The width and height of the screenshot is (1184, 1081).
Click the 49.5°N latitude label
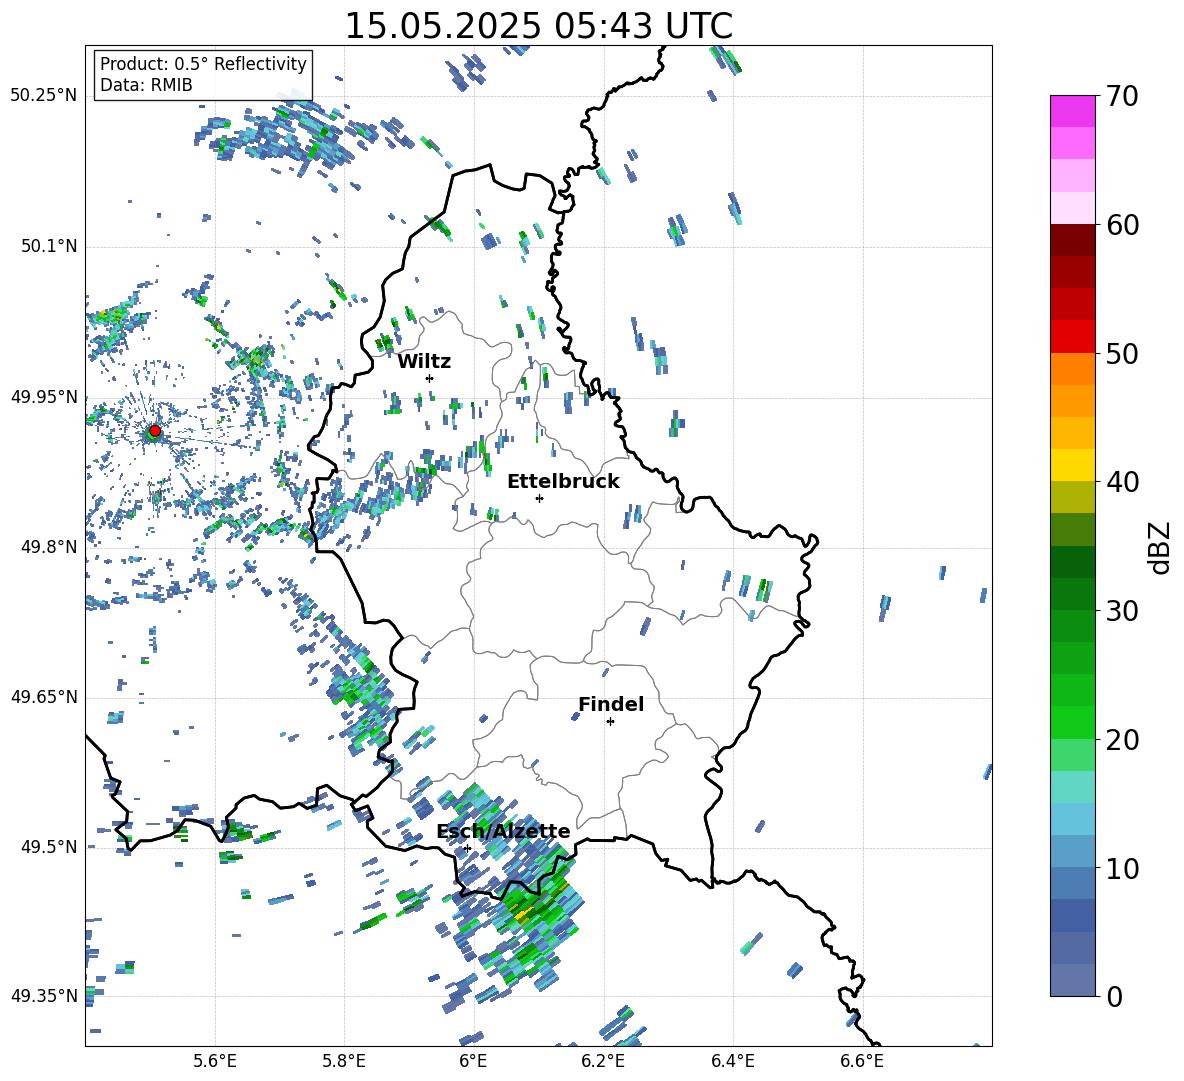[48, 847]
